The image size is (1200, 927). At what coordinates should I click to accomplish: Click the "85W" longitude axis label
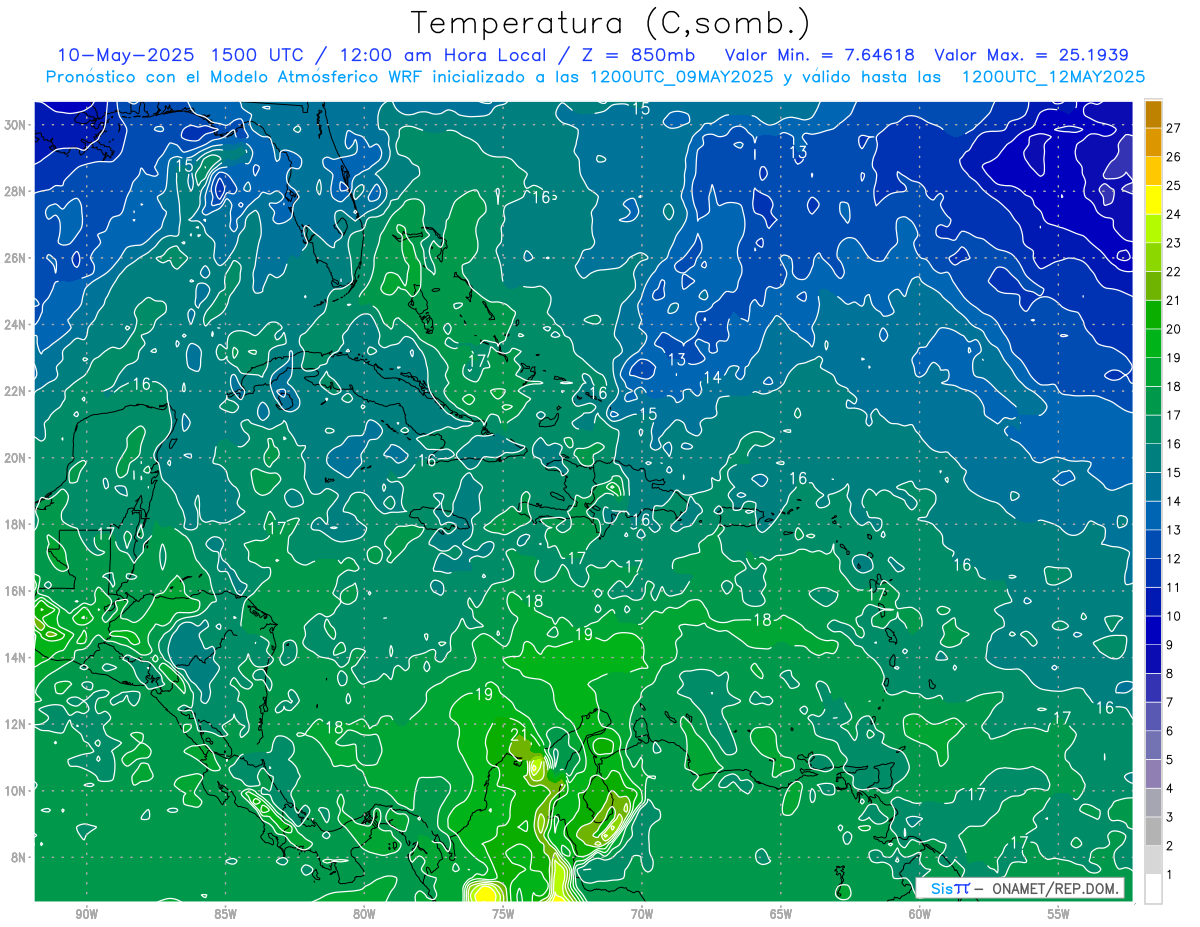[225, 914]
